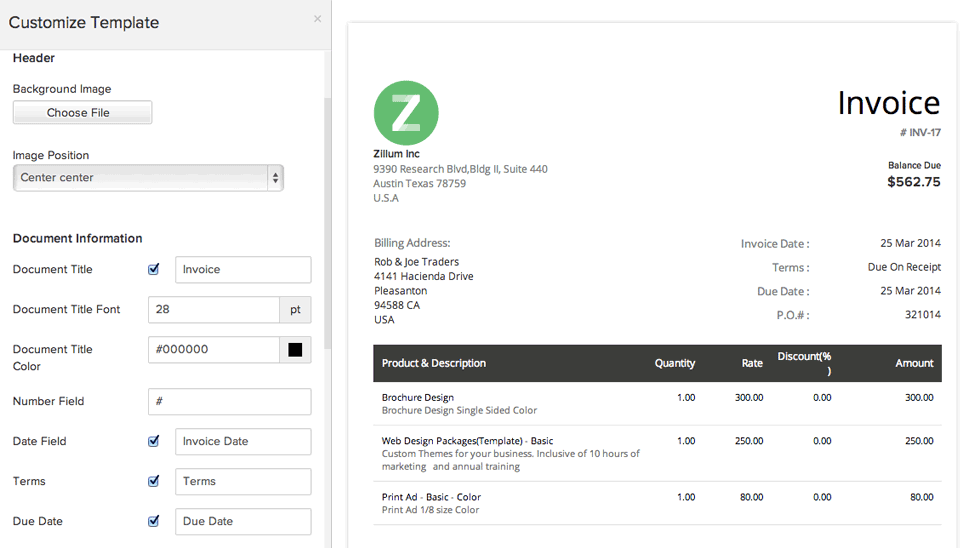Viewport: 970px width, 548px height.
Task: Click the black color swatch
Action: (295, 350)
